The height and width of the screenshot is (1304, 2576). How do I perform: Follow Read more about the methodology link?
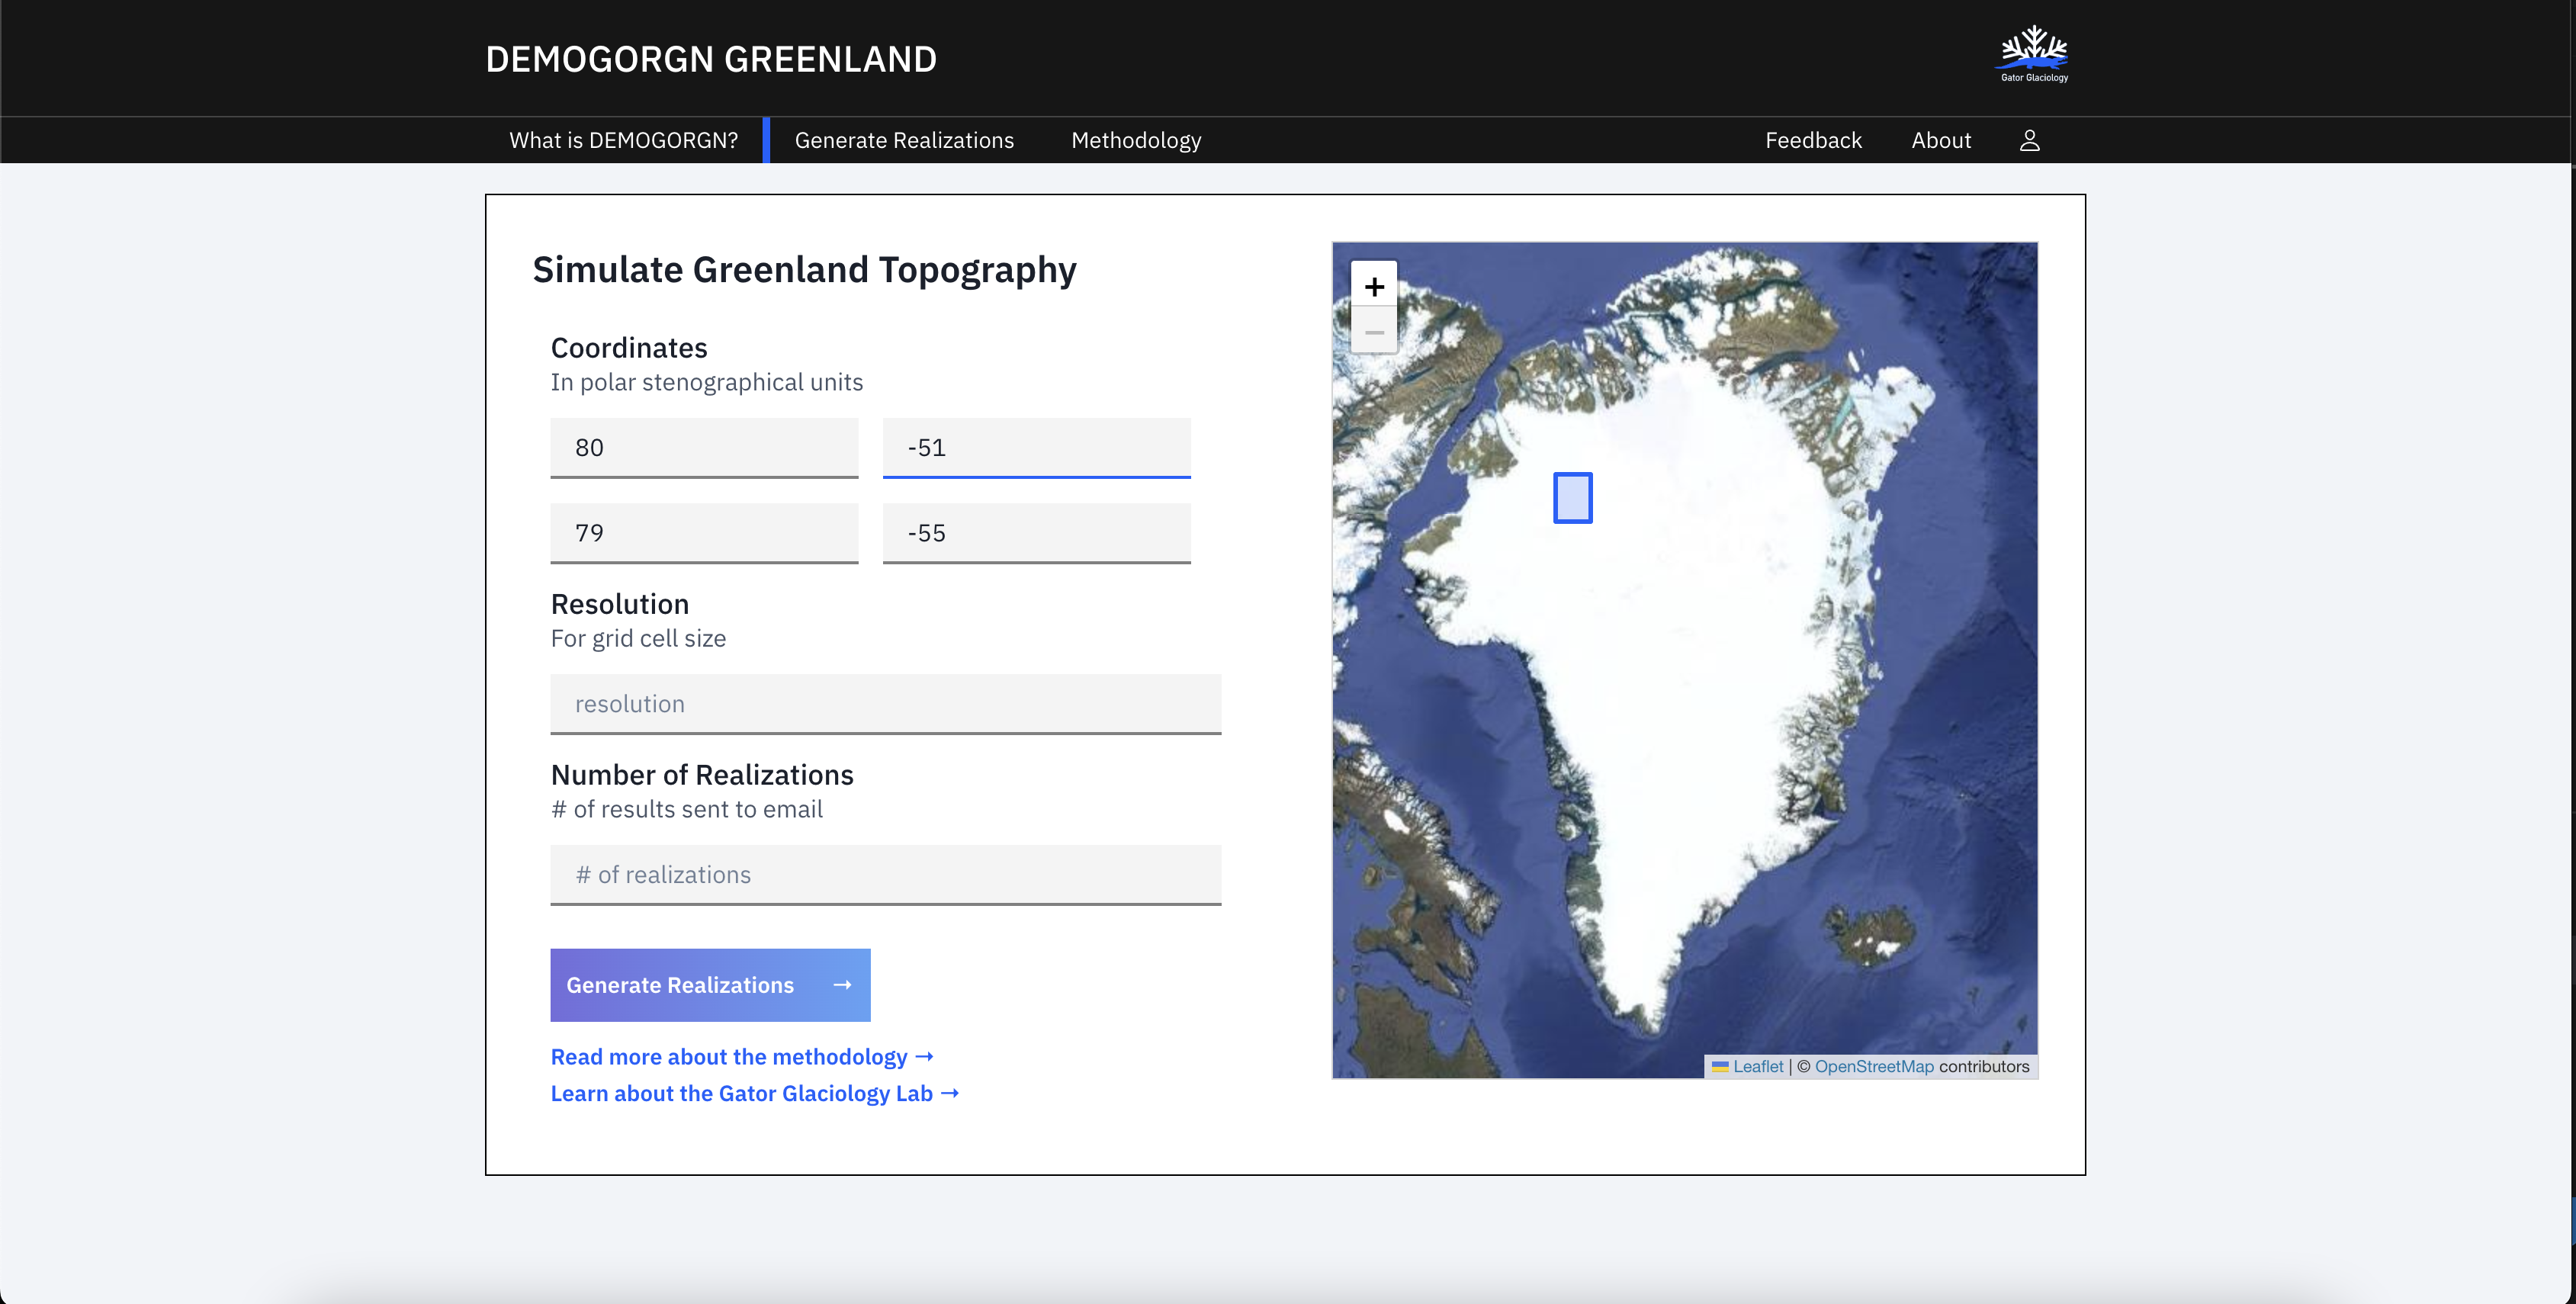point(741,1057)
